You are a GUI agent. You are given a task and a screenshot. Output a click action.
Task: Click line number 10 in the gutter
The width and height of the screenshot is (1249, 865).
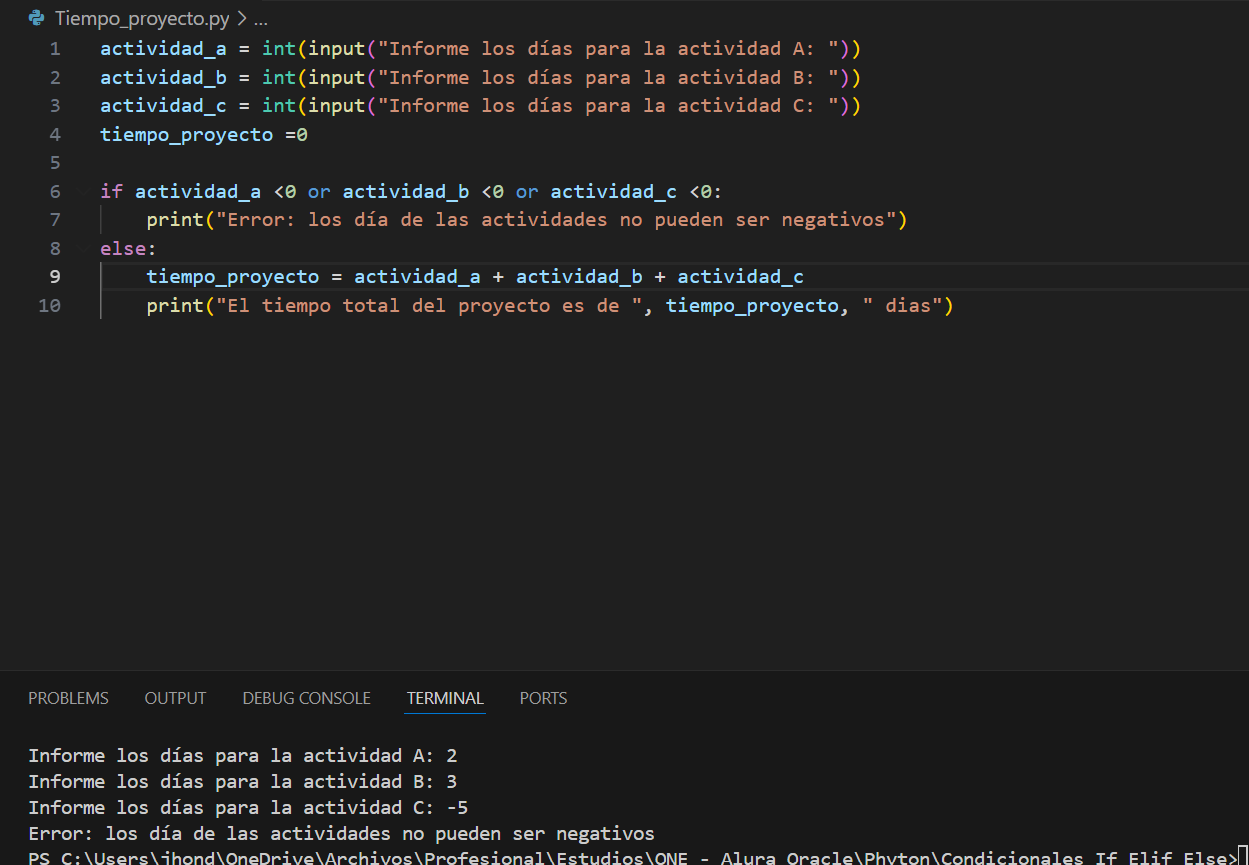(x=49, y=305)
